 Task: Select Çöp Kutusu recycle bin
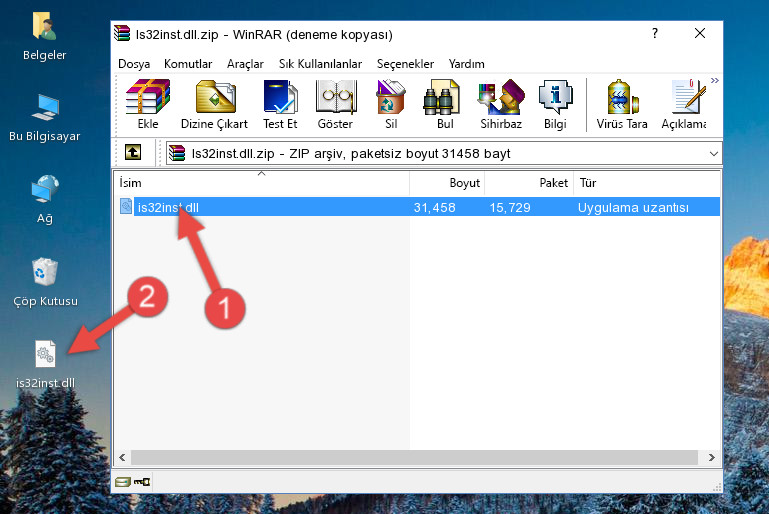point(45,282)
